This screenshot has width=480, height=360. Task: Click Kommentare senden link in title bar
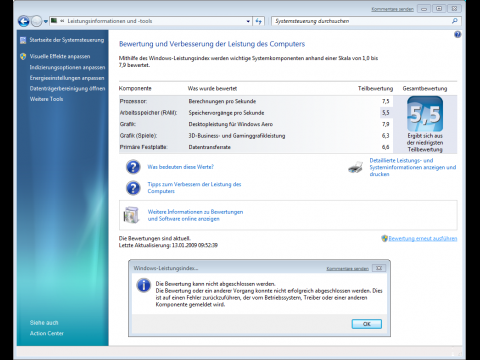pyautogui.click(x=392, y=9)
